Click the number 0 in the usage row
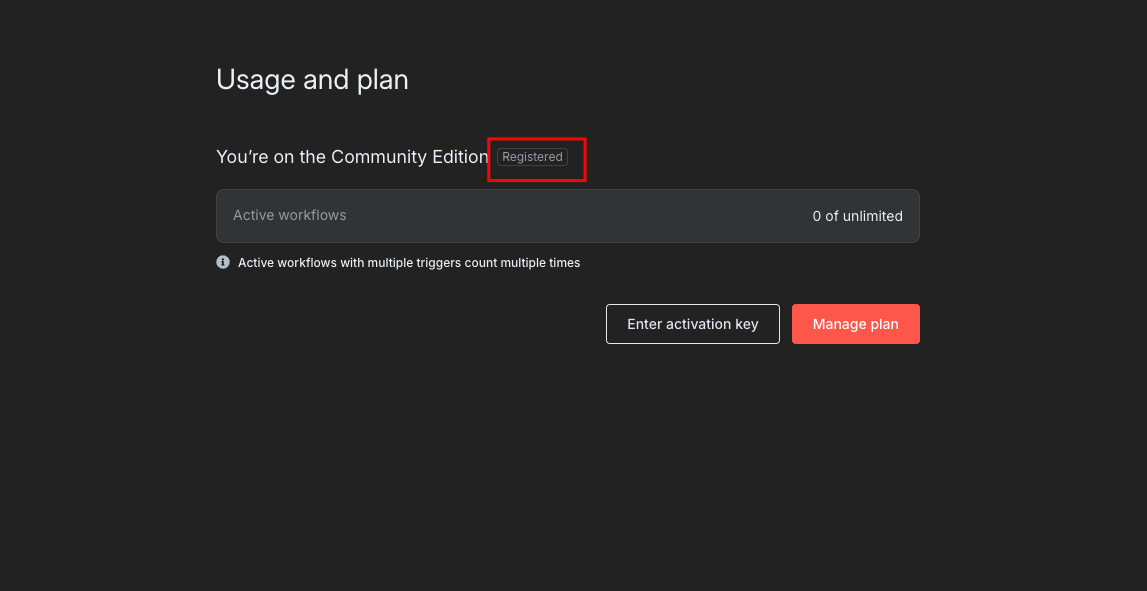The height and width of the screenshot is (591, 1147). (817, 217)
